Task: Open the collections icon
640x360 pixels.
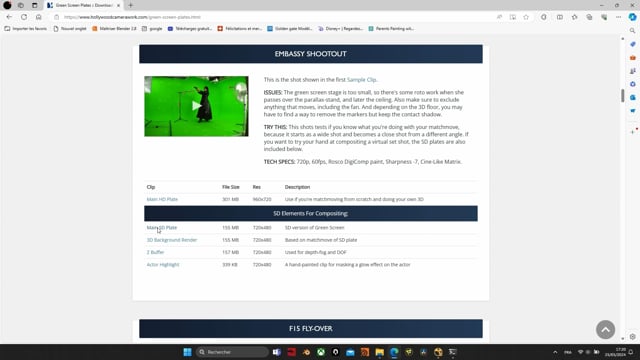Action: click(x=589, y=17)
